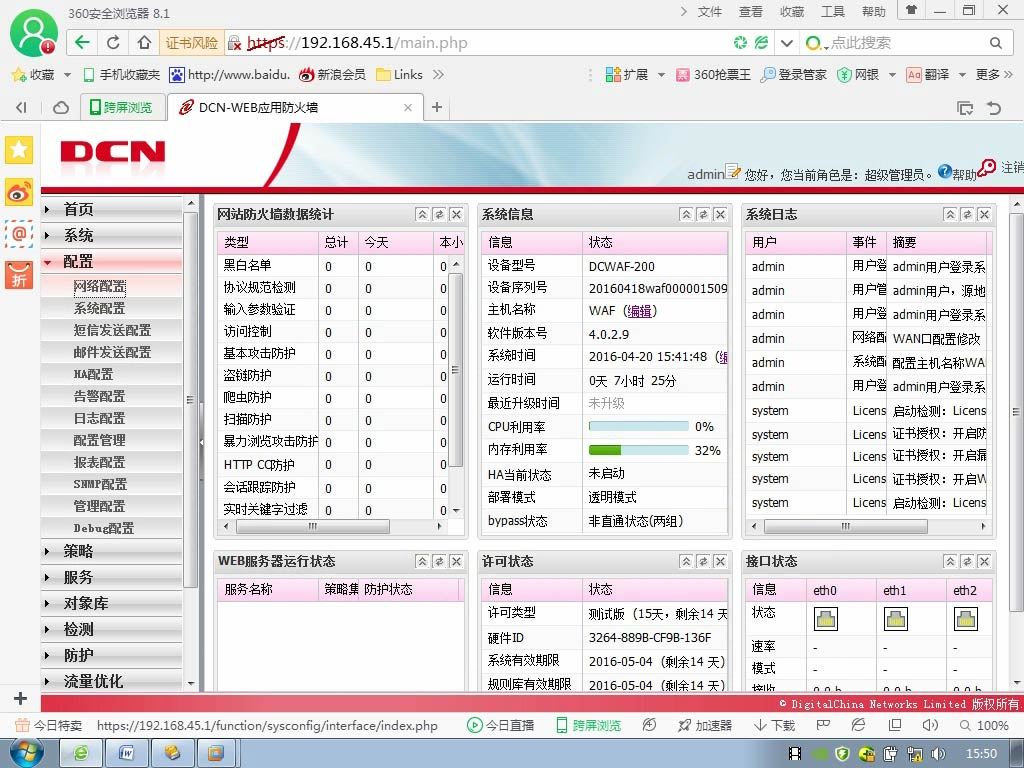Click the browser back arrow button

coord(82,43)
